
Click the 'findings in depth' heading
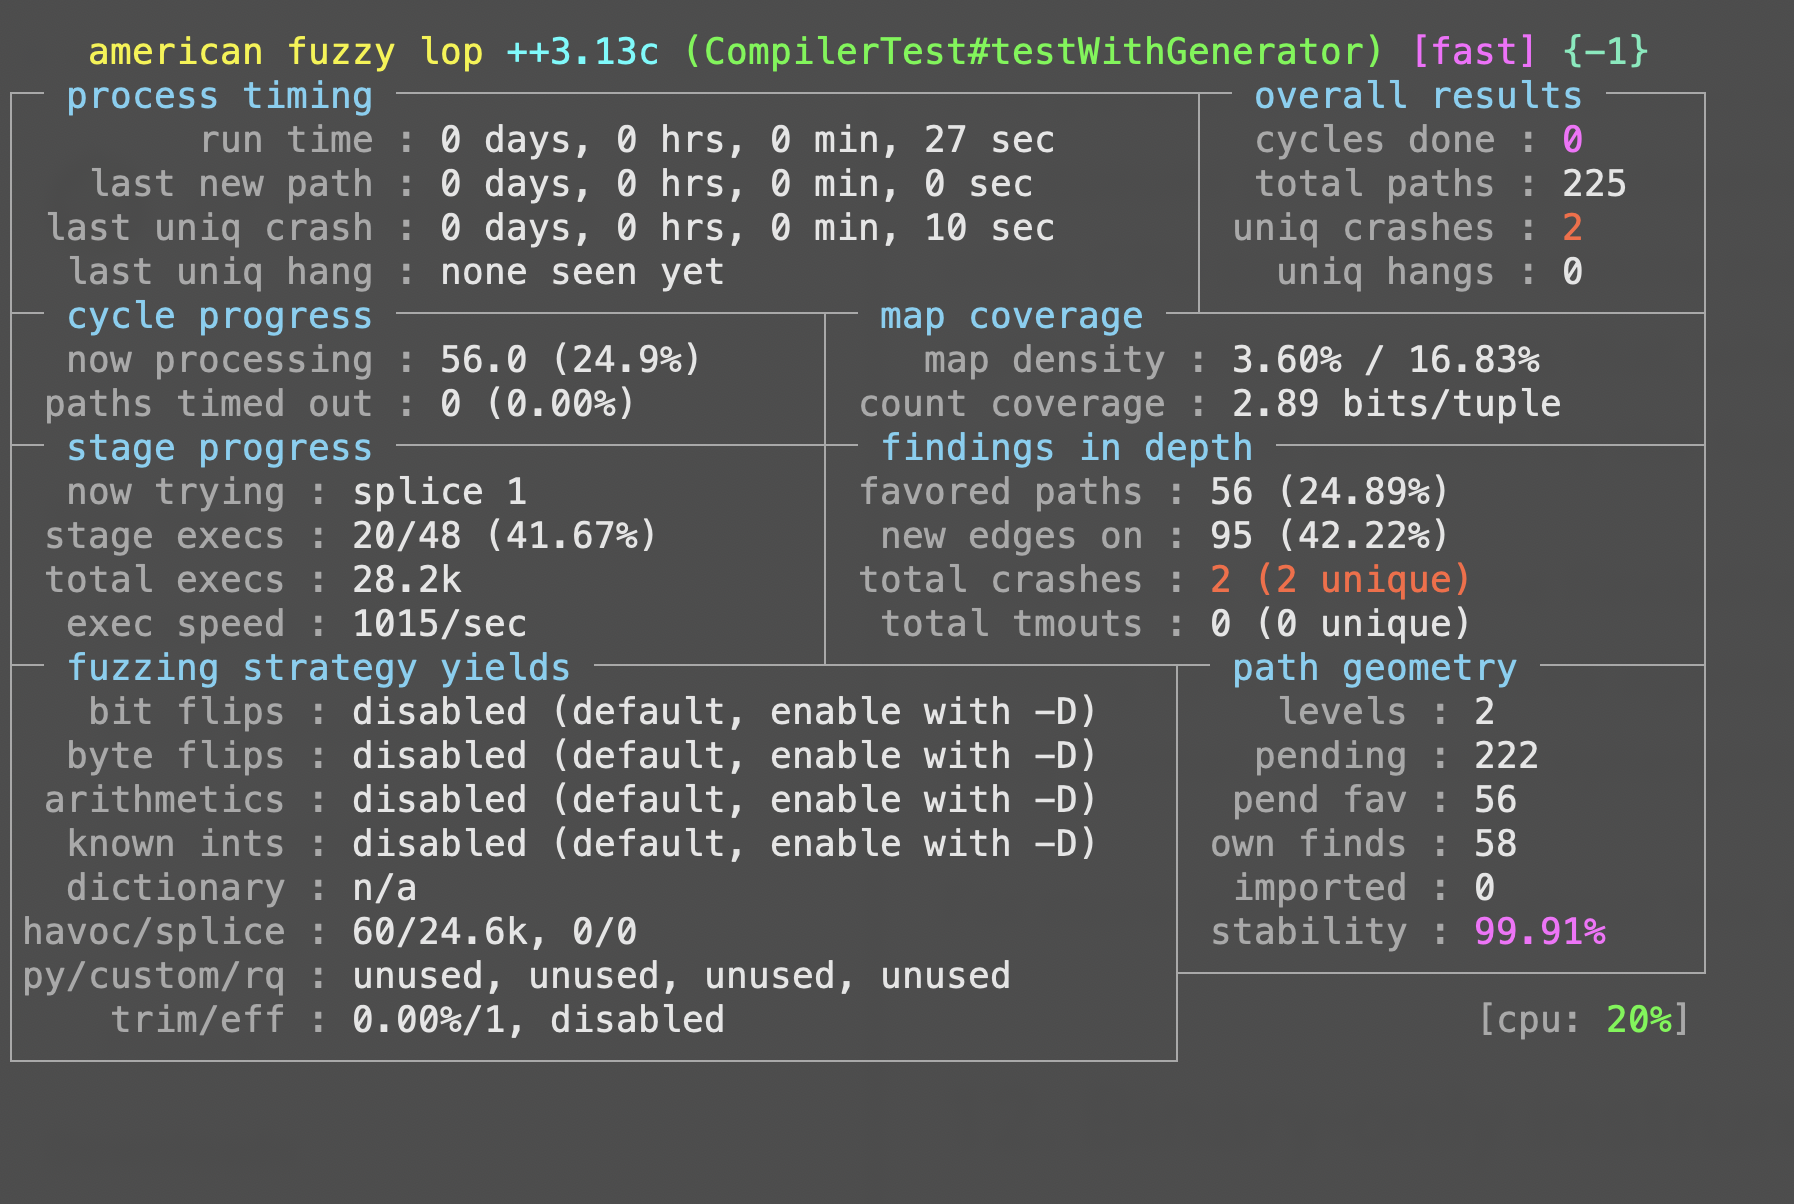point(1066,448)
